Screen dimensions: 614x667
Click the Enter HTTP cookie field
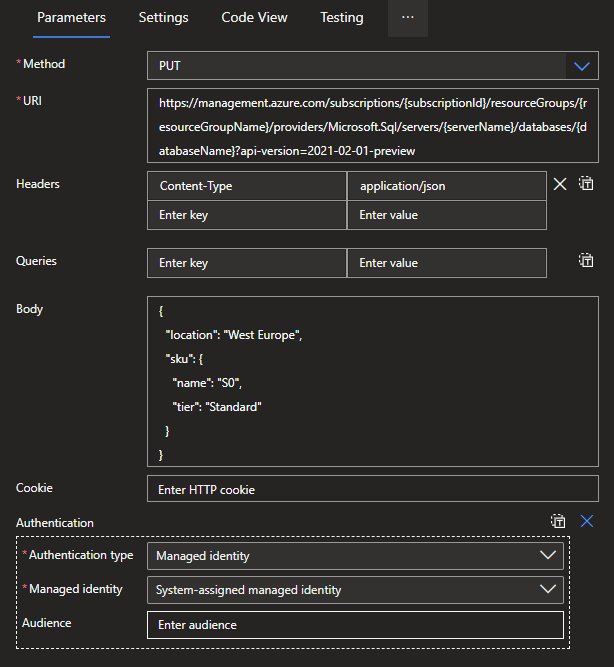coord(372,489)
